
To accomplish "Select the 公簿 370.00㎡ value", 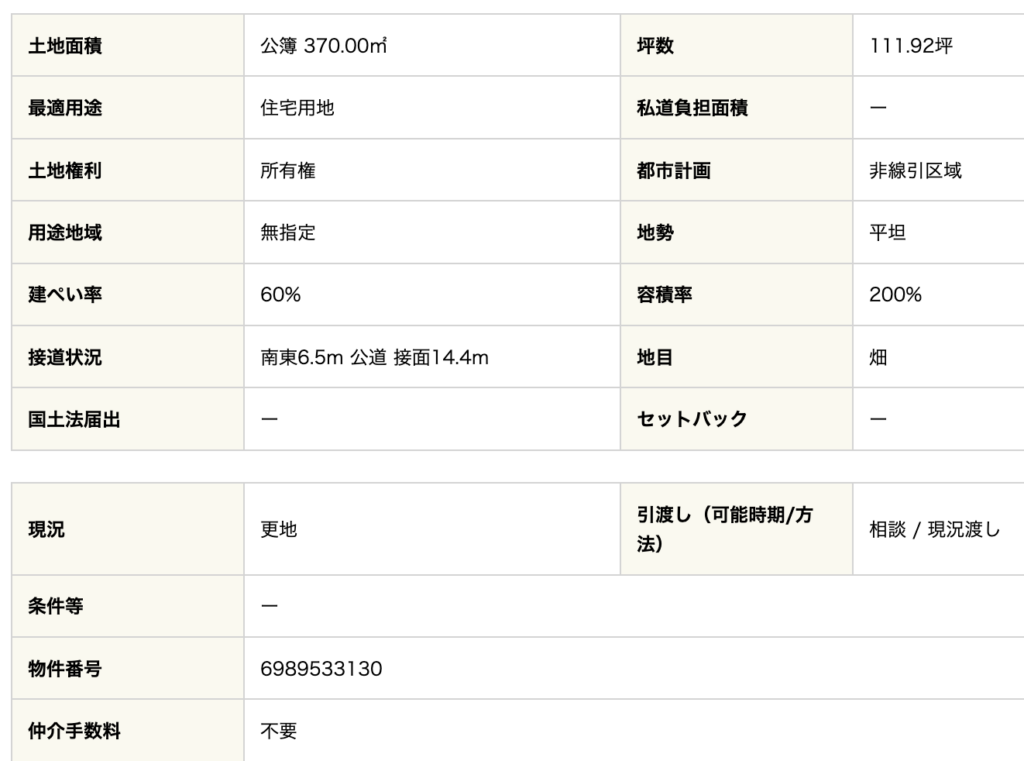I will [x=323, y=46].
